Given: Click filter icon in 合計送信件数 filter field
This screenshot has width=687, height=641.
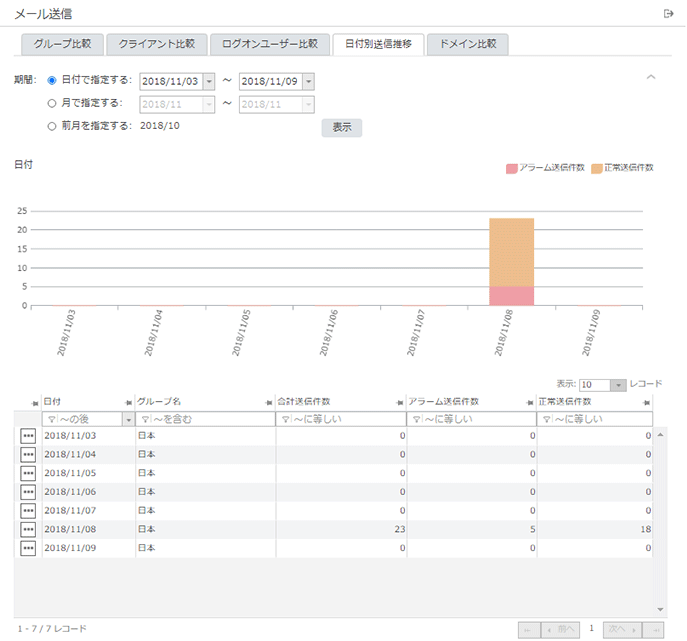Looking at the screenshot, I should 285,419.
